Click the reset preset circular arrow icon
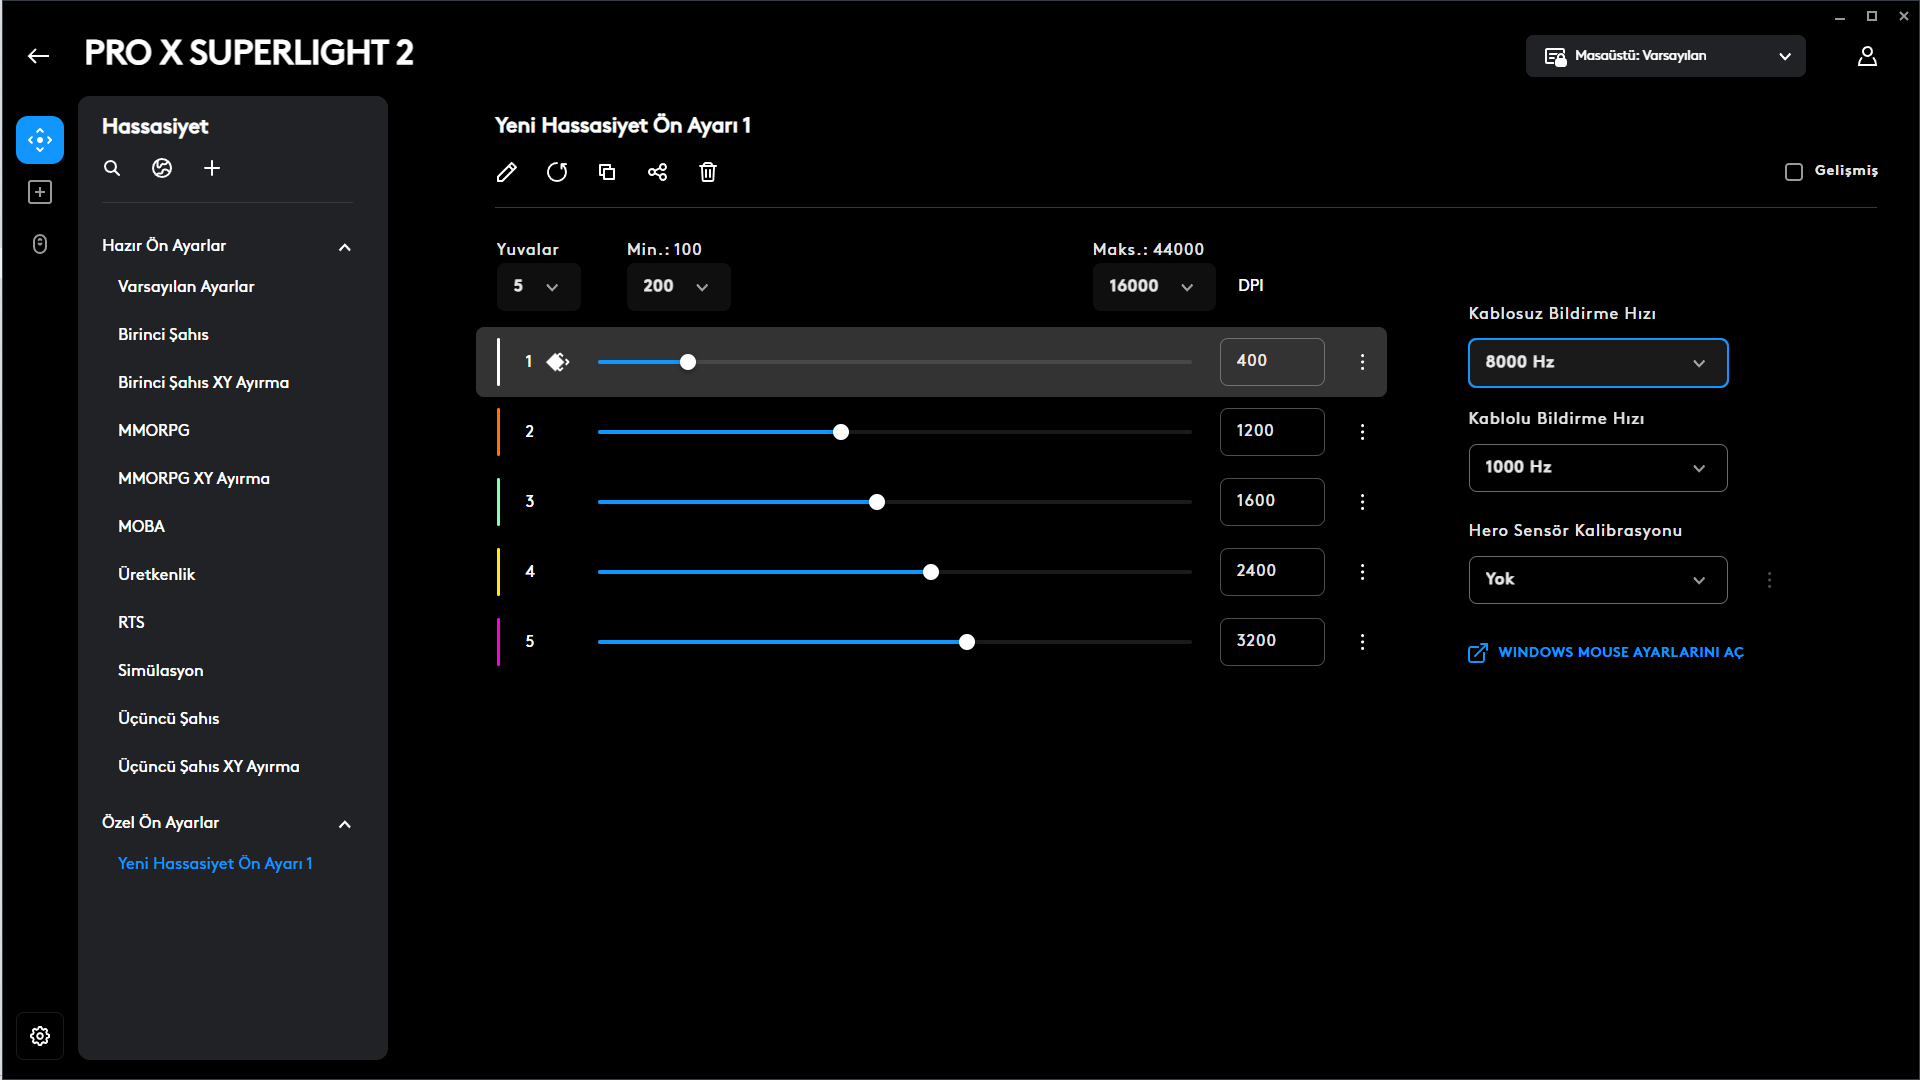This screenshot has width=1920, height=1080. click(x=557, y=172)
